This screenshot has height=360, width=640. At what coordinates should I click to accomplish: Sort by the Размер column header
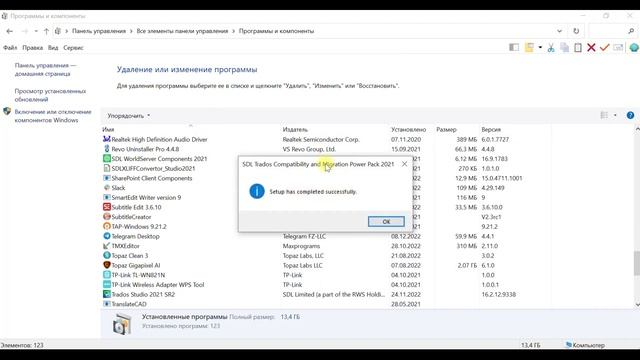(446, 129)
